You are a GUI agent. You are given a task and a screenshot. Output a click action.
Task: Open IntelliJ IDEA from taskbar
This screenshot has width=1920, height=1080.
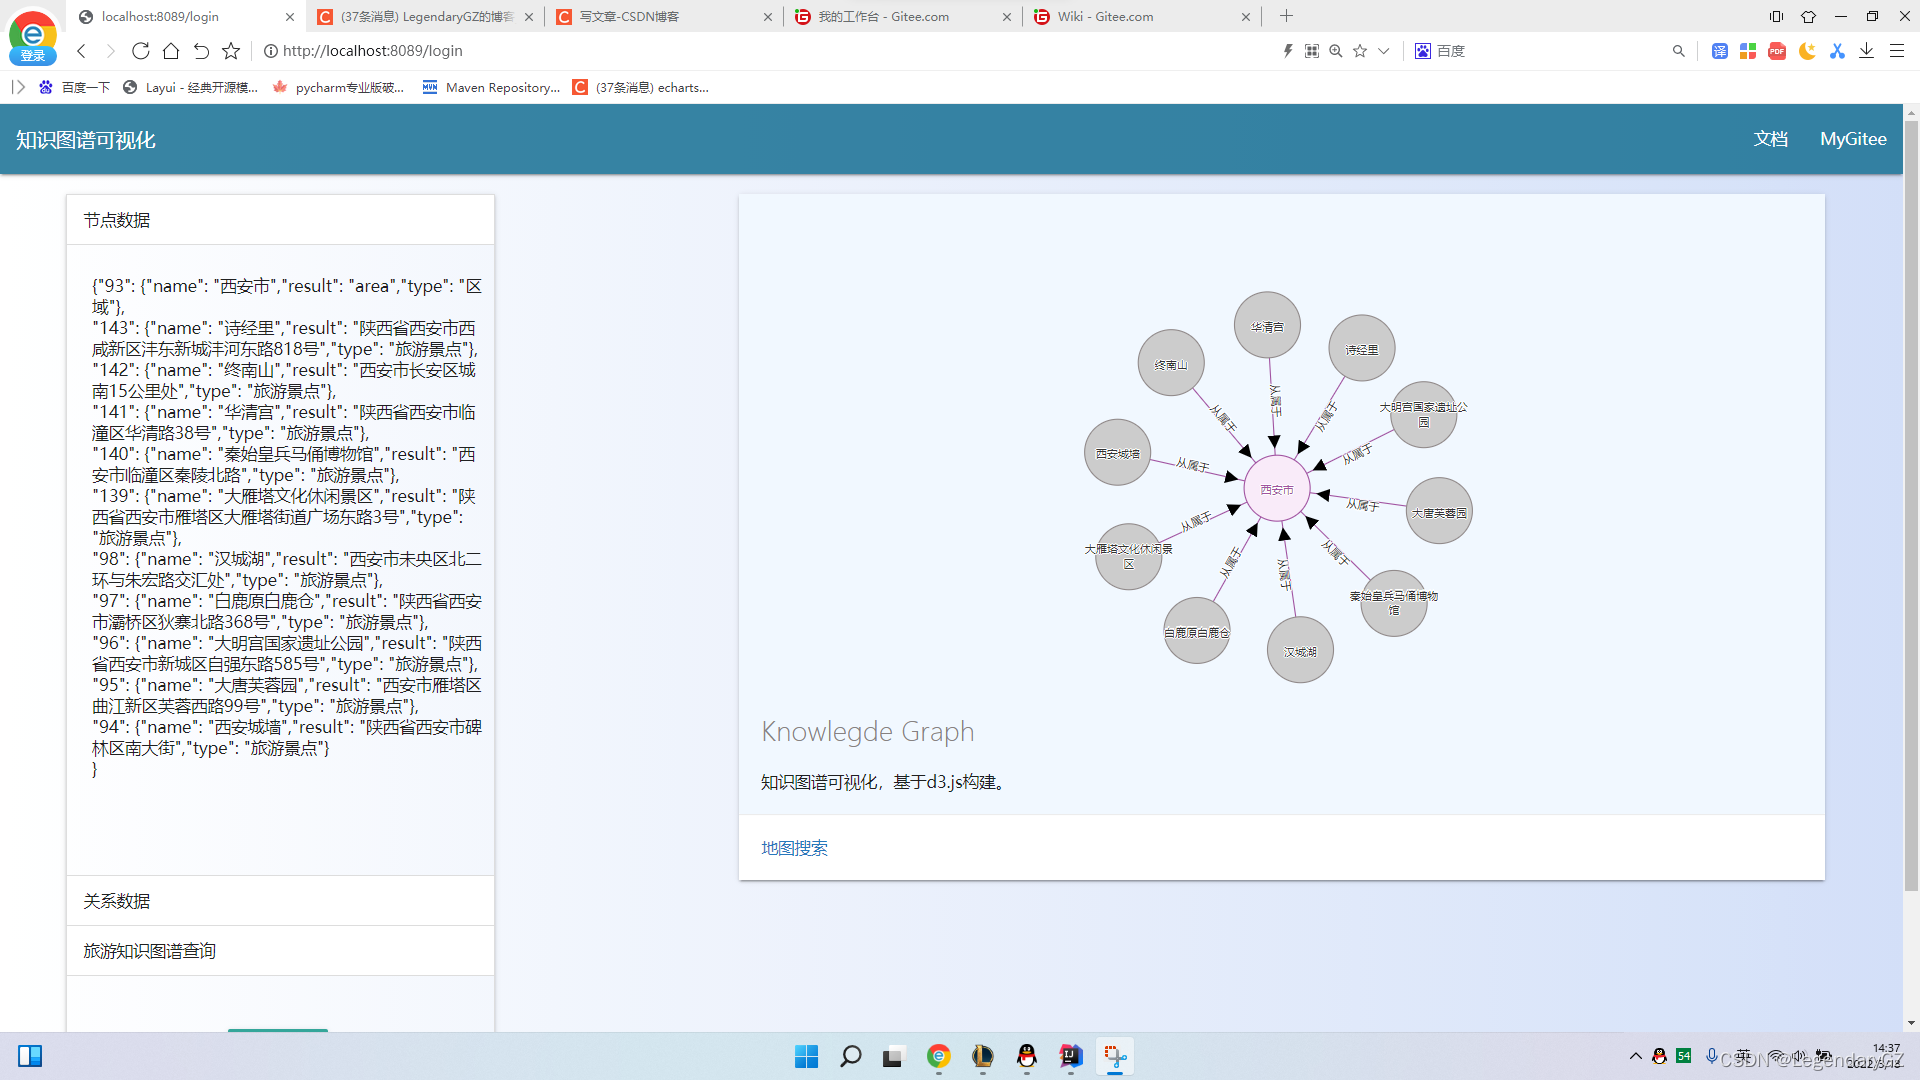click(1070, 1056)
